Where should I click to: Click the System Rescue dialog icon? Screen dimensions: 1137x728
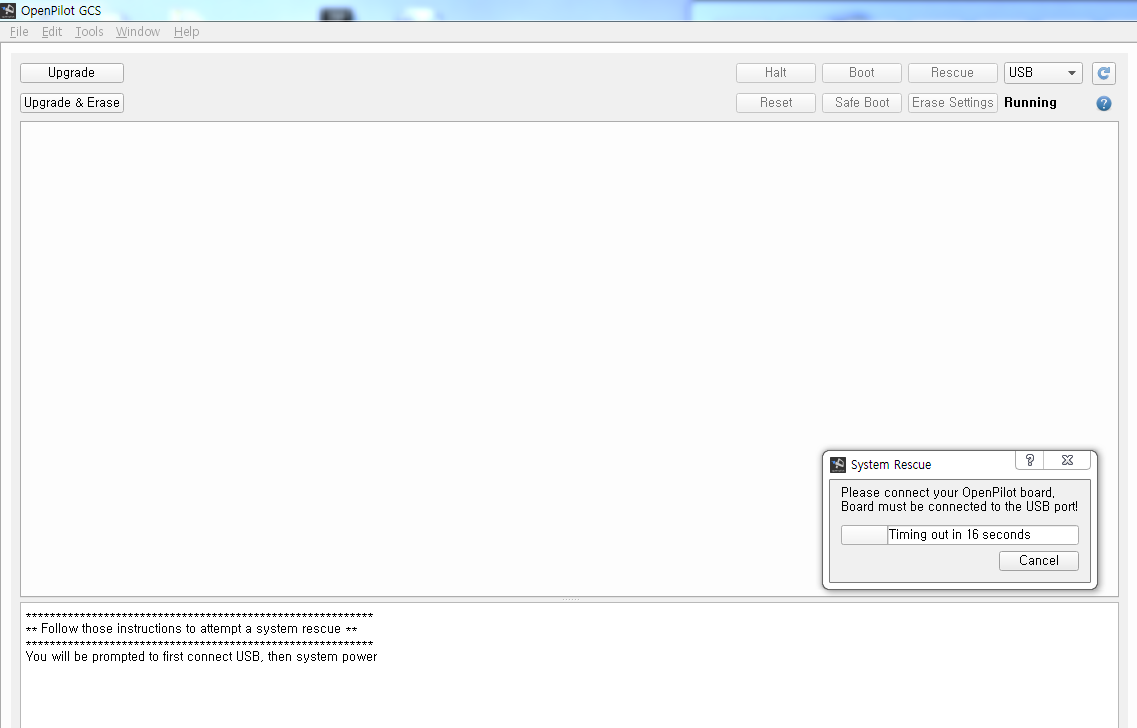point(838,465)
